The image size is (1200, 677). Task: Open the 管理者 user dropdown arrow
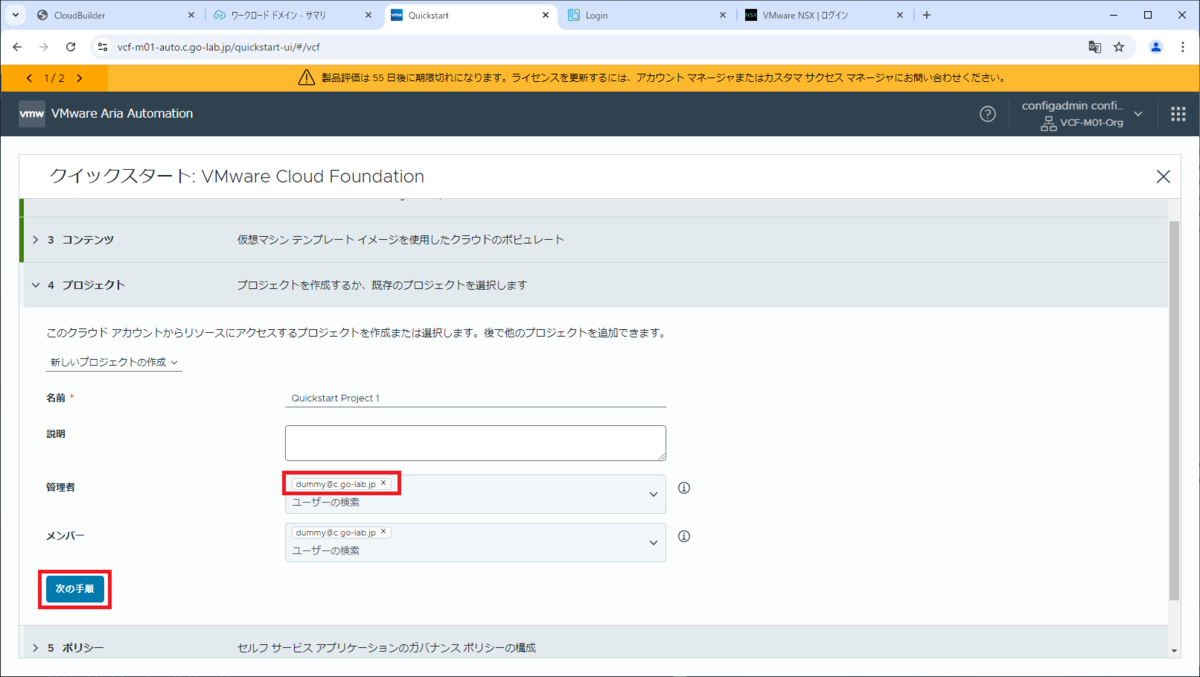654,494
